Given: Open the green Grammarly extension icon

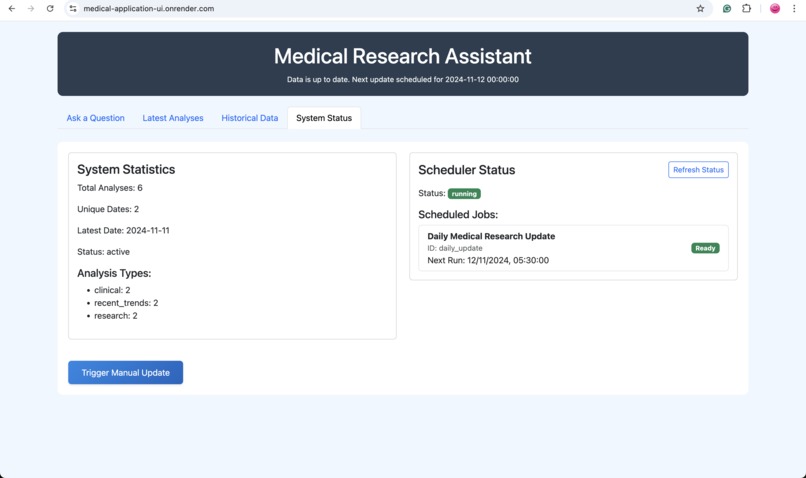Looking at the screenshot, I should pos(727,9).
